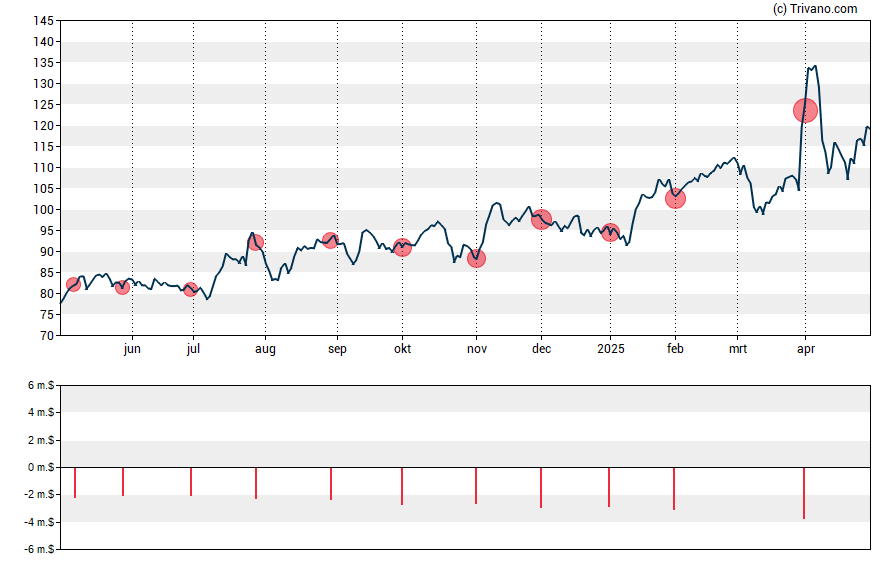Click the '0 m.$' volume axis label
888x565 pixels.
point(41,467)
